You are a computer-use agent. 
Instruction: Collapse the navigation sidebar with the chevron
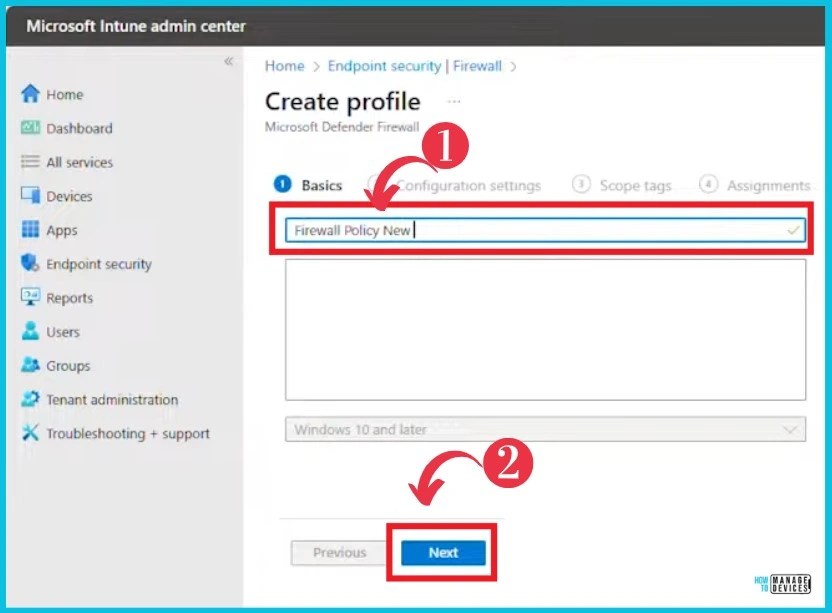(x=229, y=60)
